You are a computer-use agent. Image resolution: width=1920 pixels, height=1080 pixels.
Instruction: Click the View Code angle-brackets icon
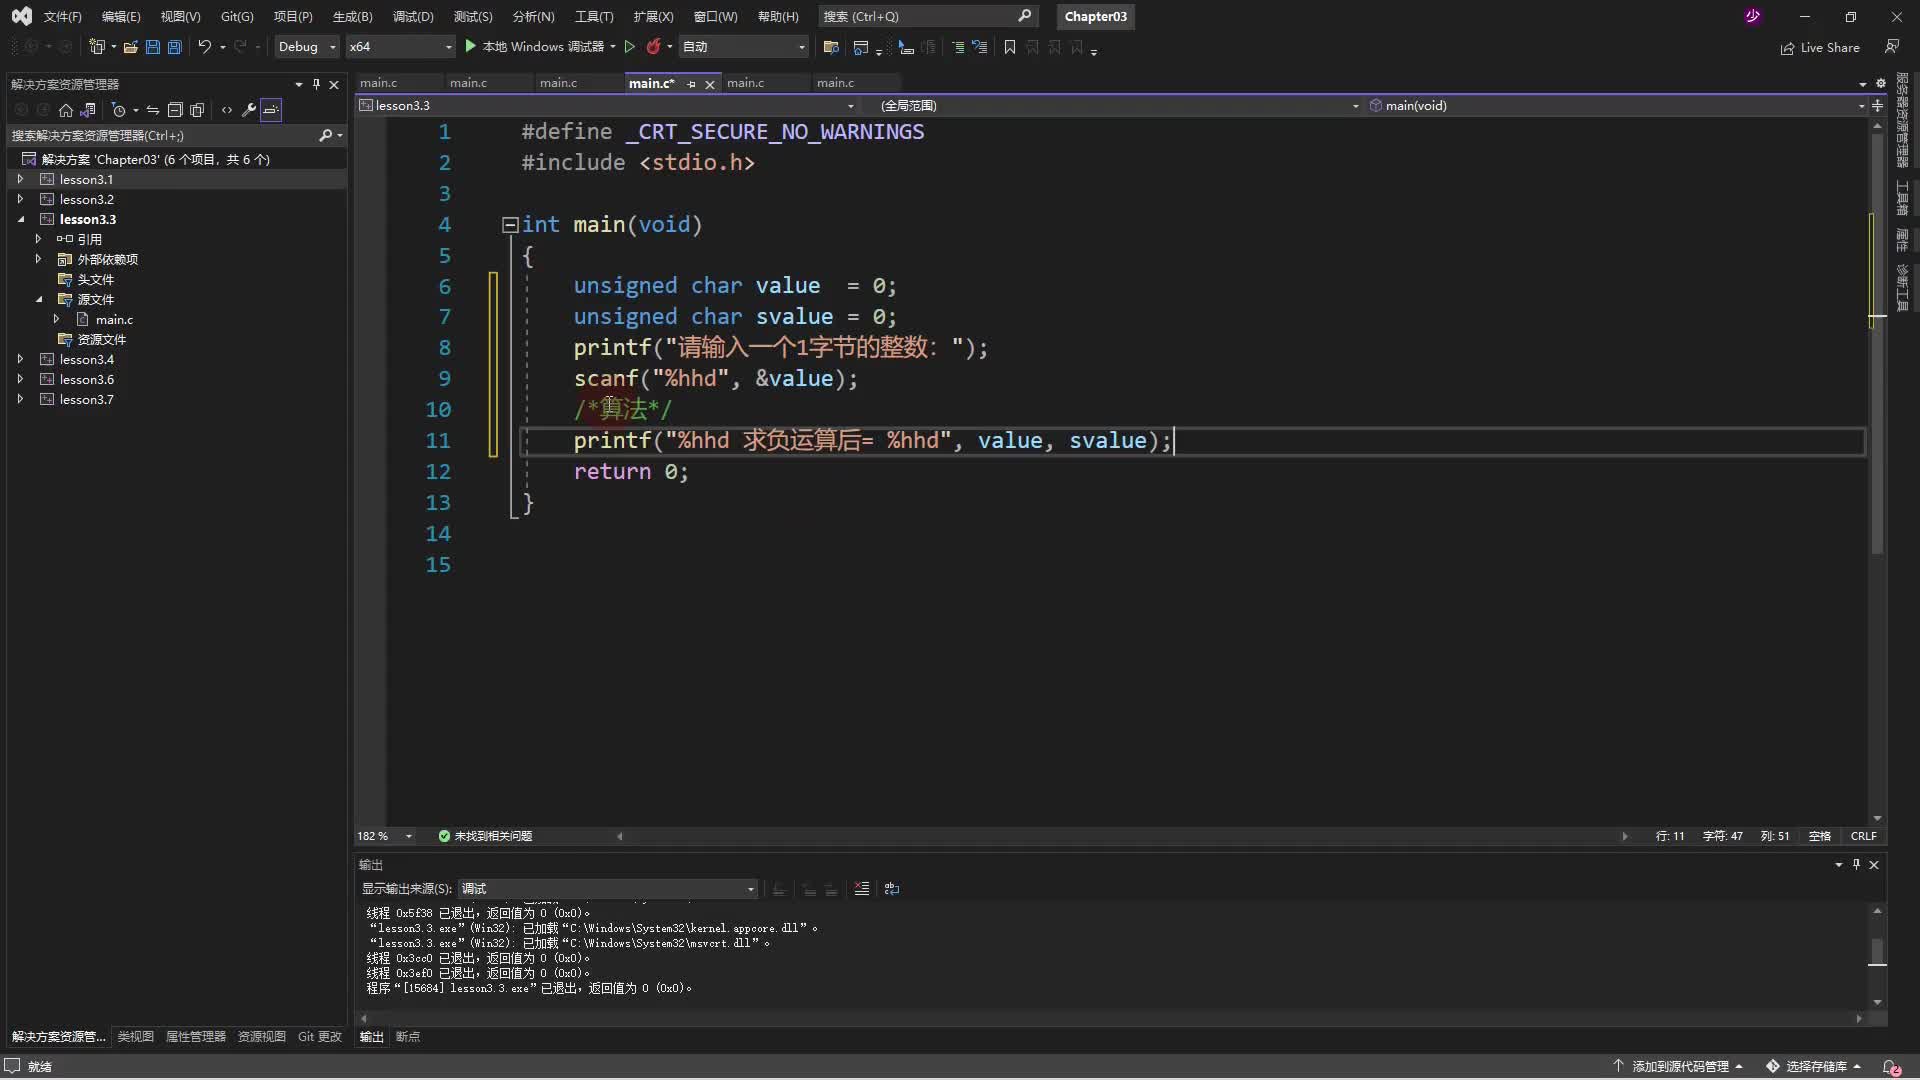(227, 110)
